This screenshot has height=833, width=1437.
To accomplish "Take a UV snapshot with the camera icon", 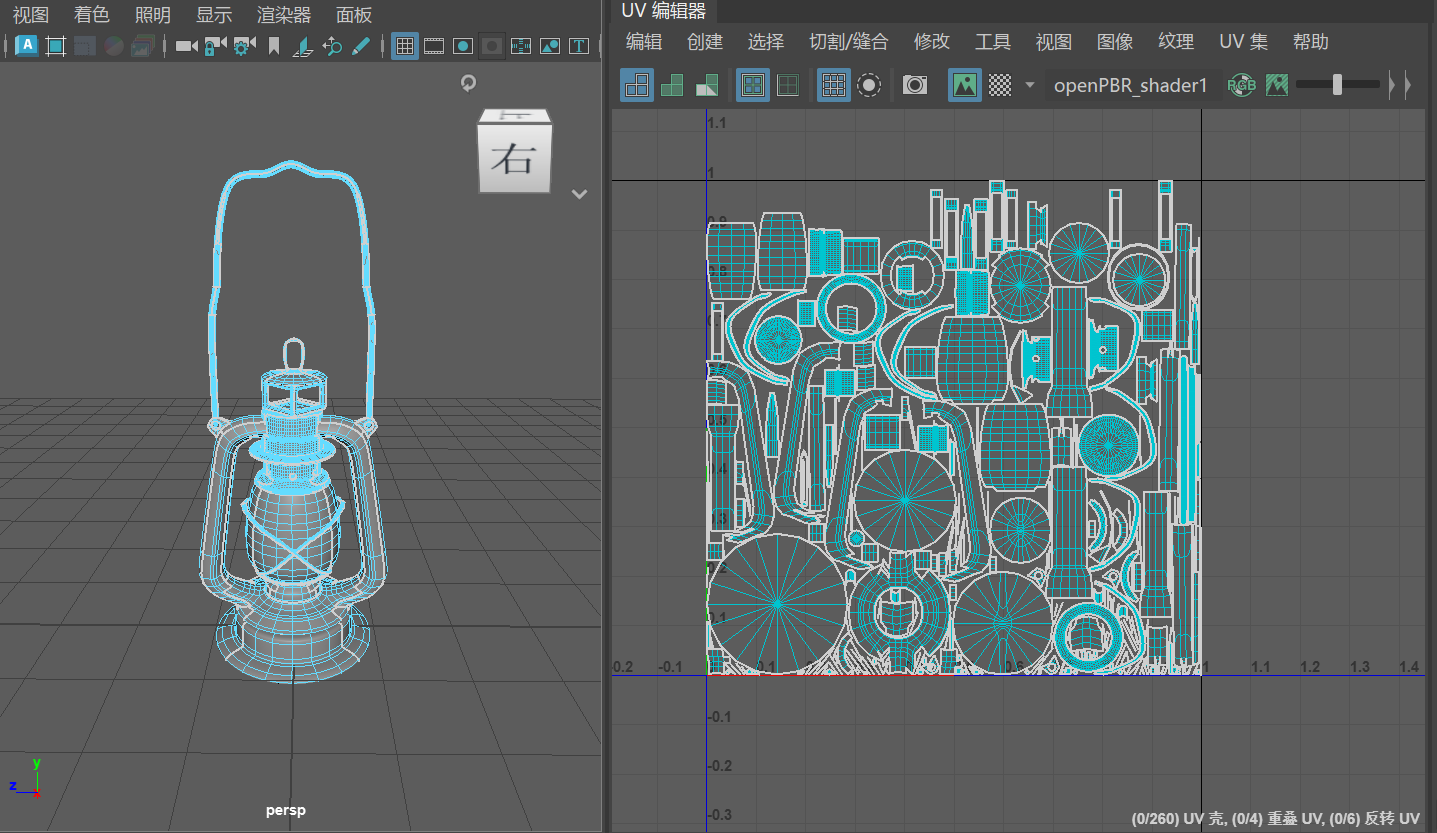I will 915,85.
